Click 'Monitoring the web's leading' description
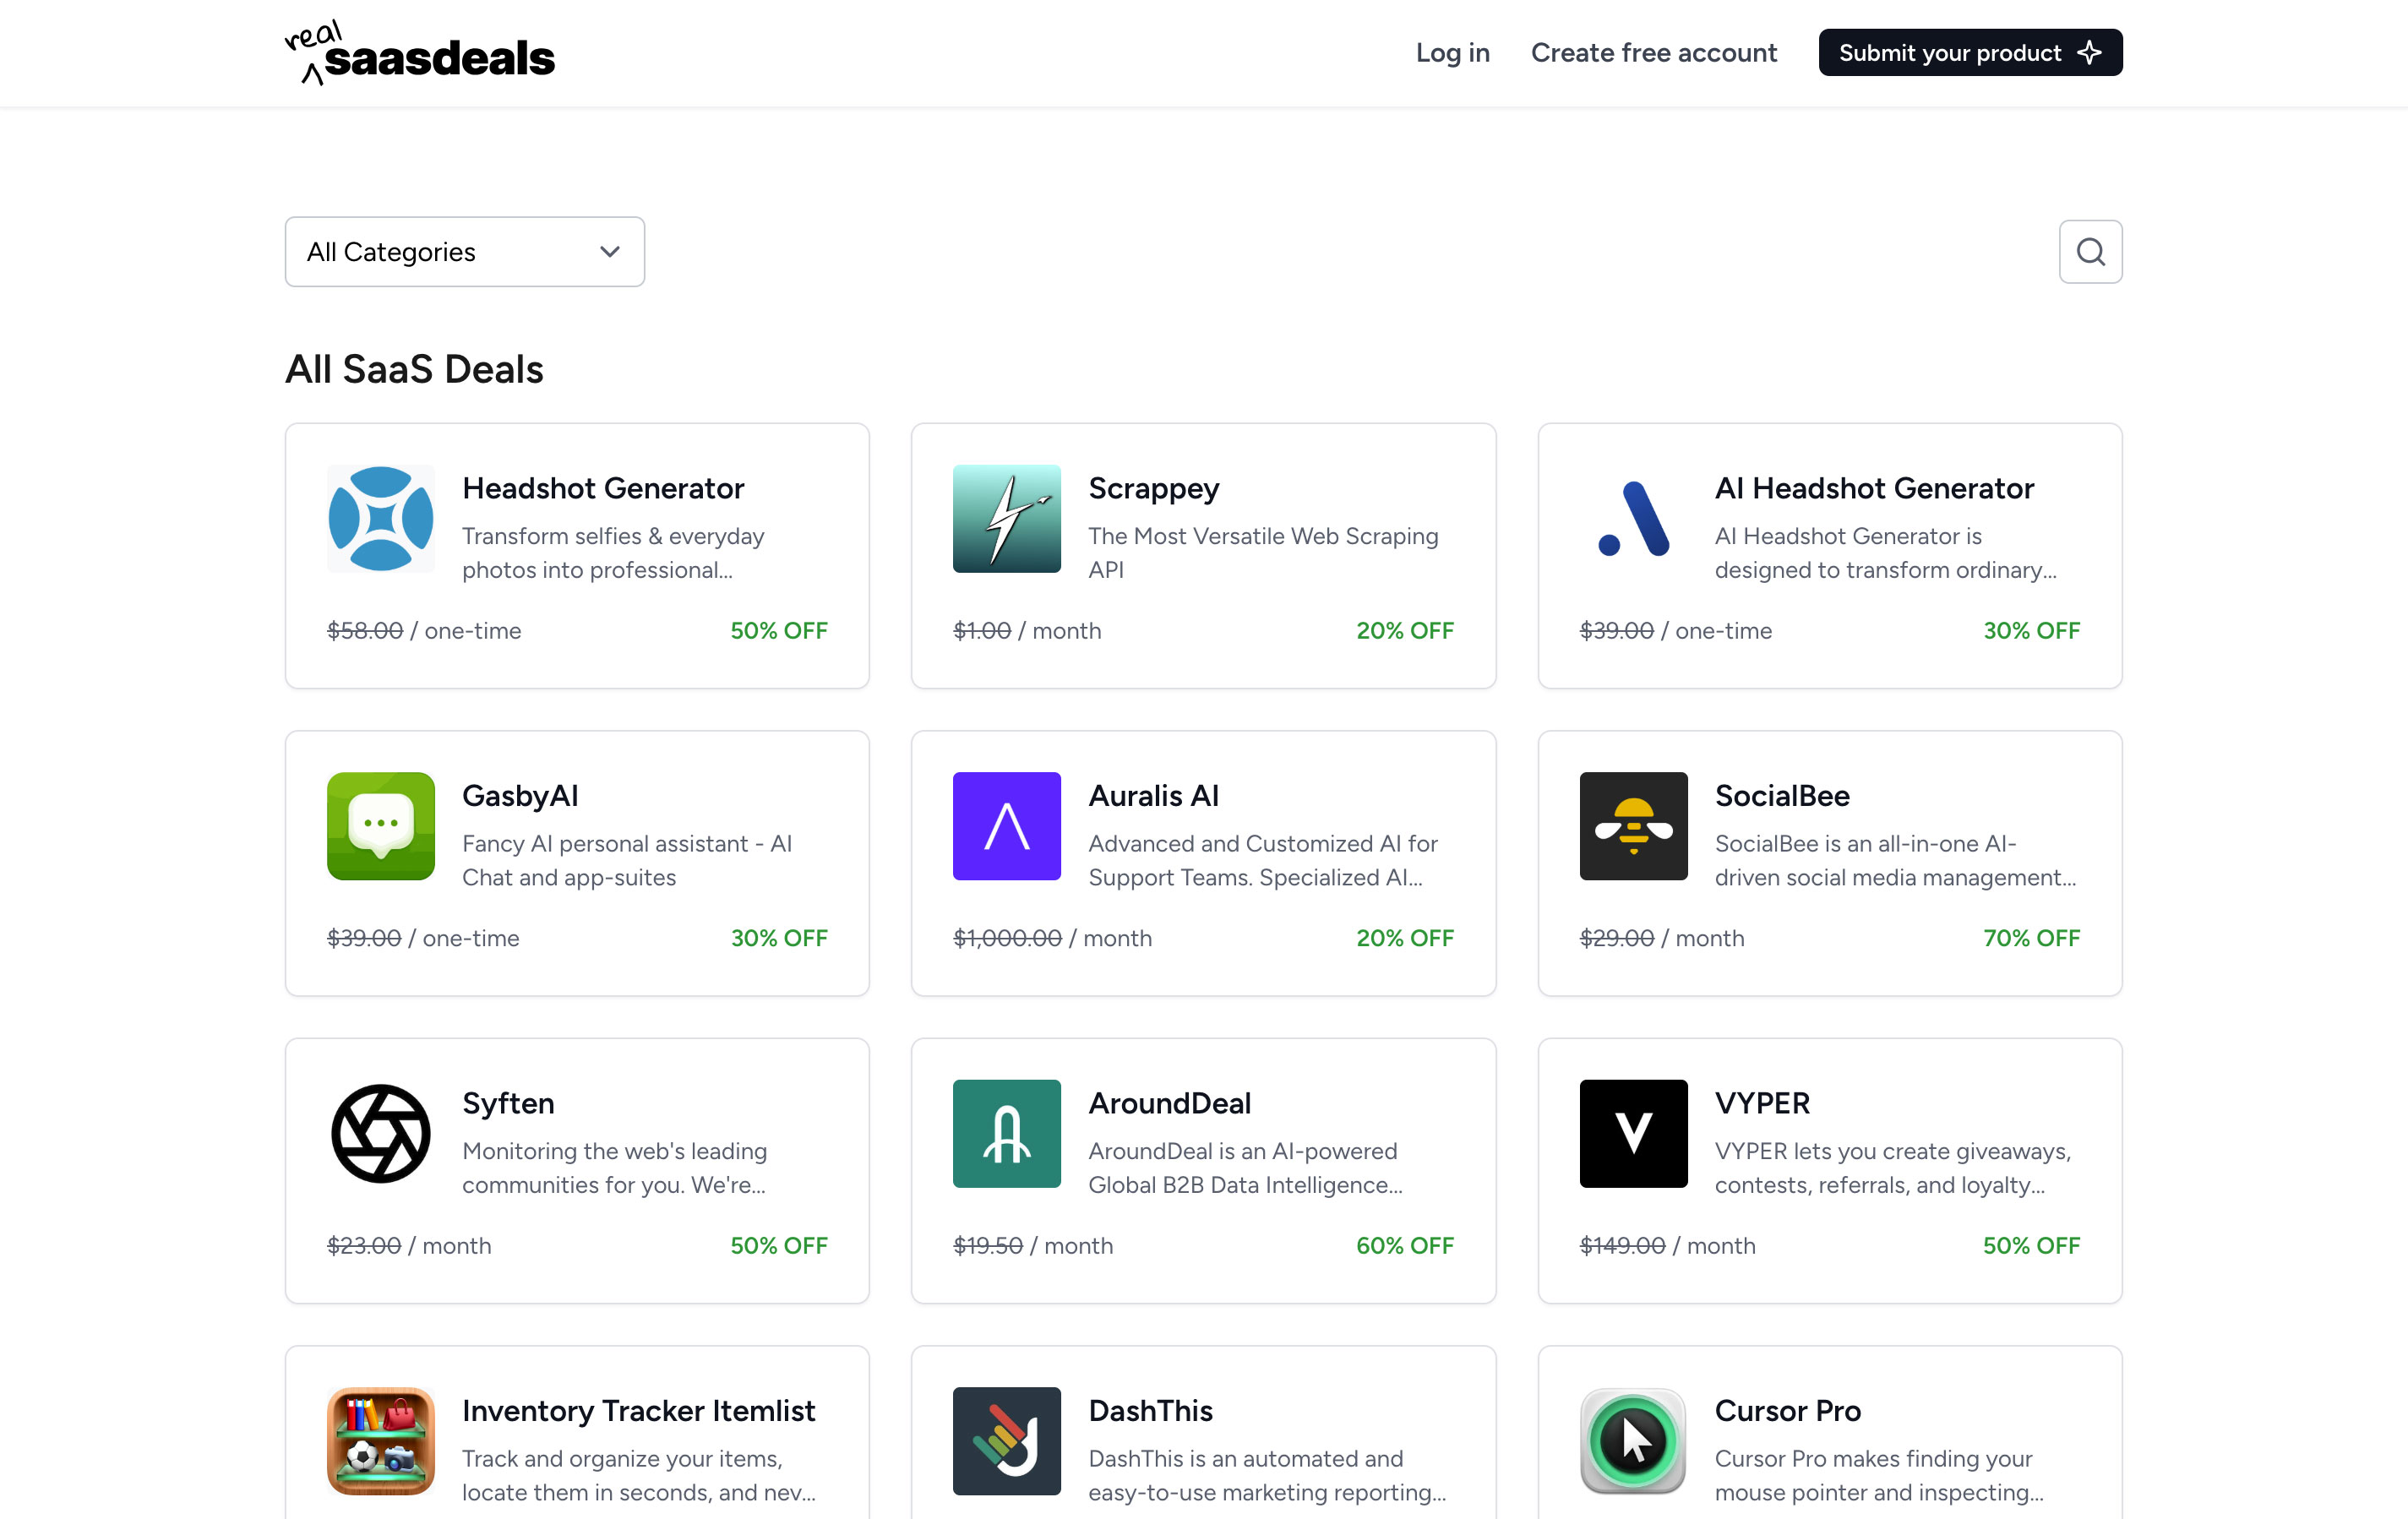2408x1519 pixels. click(614, 1168)
